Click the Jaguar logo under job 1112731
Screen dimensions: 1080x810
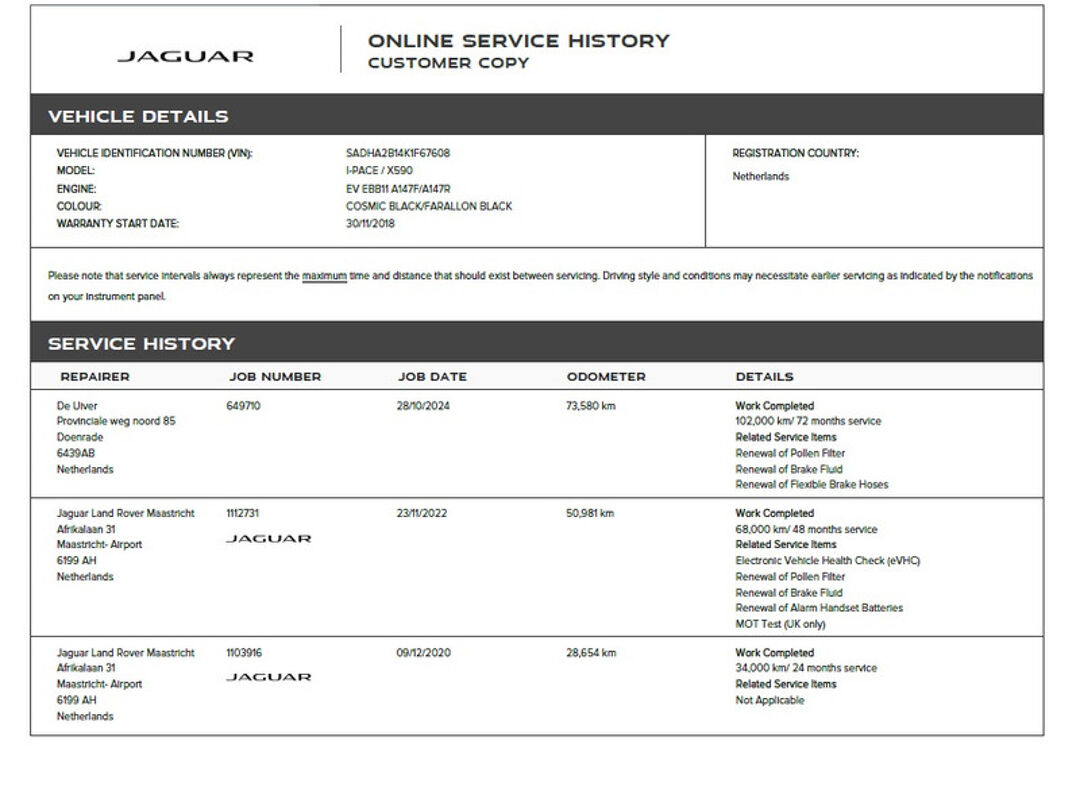(x=269, y=539)
